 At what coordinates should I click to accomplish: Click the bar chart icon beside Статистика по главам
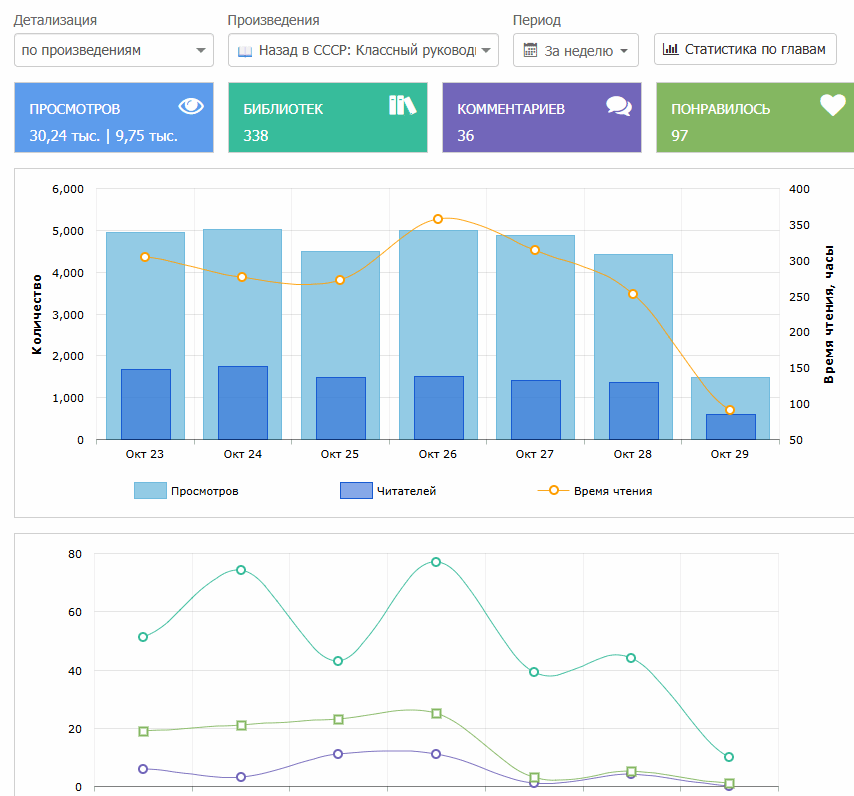(x=671, y=48)
